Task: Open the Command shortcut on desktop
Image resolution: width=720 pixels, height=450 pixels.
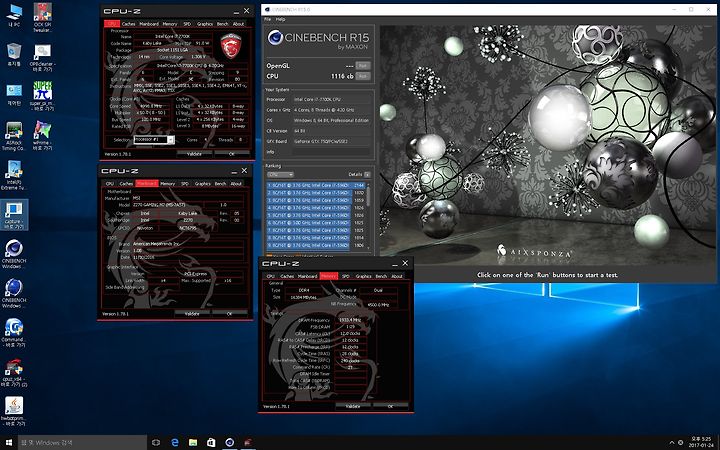Action: click(x=14, y=333)
